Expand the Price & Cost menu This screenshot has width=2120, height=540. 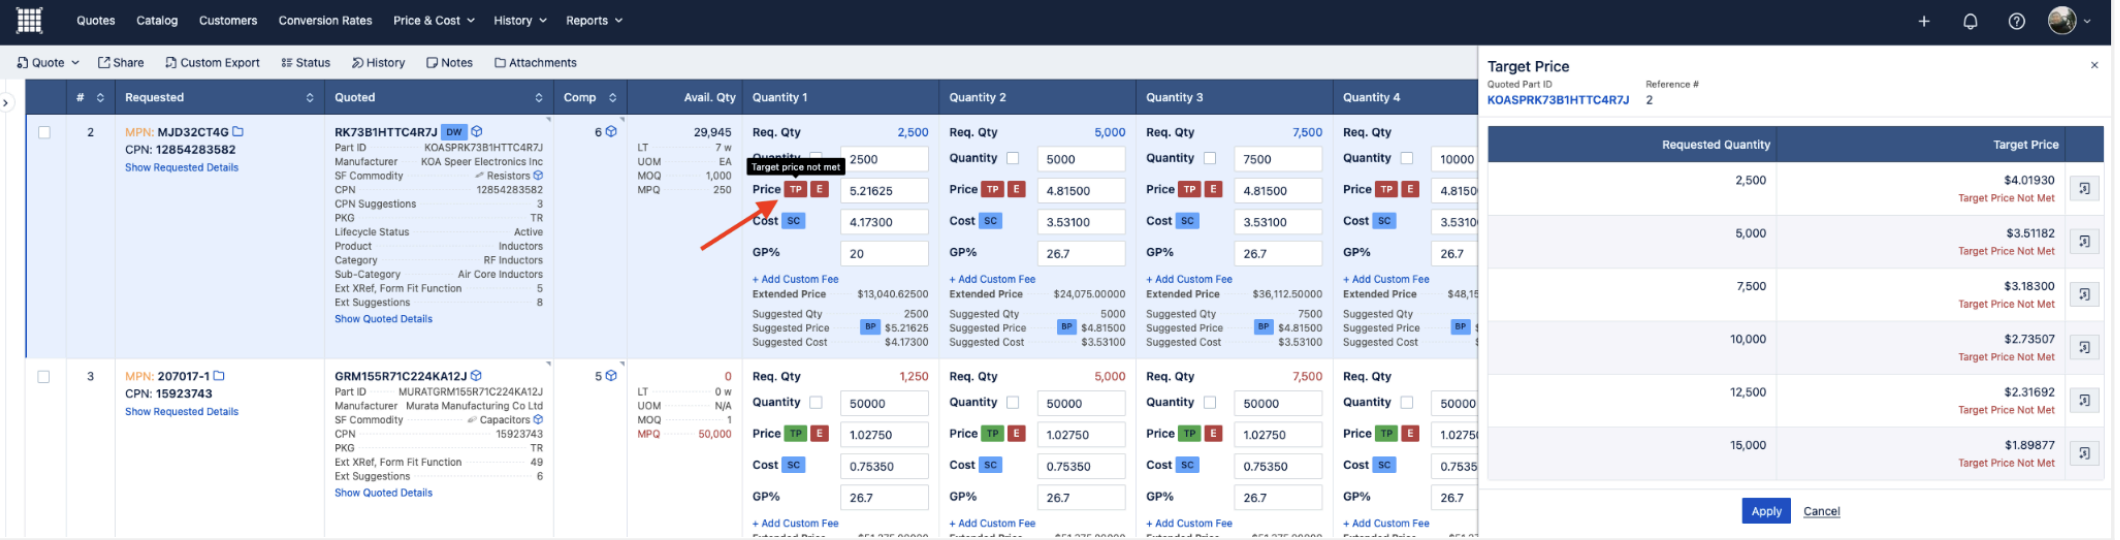coord(433,20)
